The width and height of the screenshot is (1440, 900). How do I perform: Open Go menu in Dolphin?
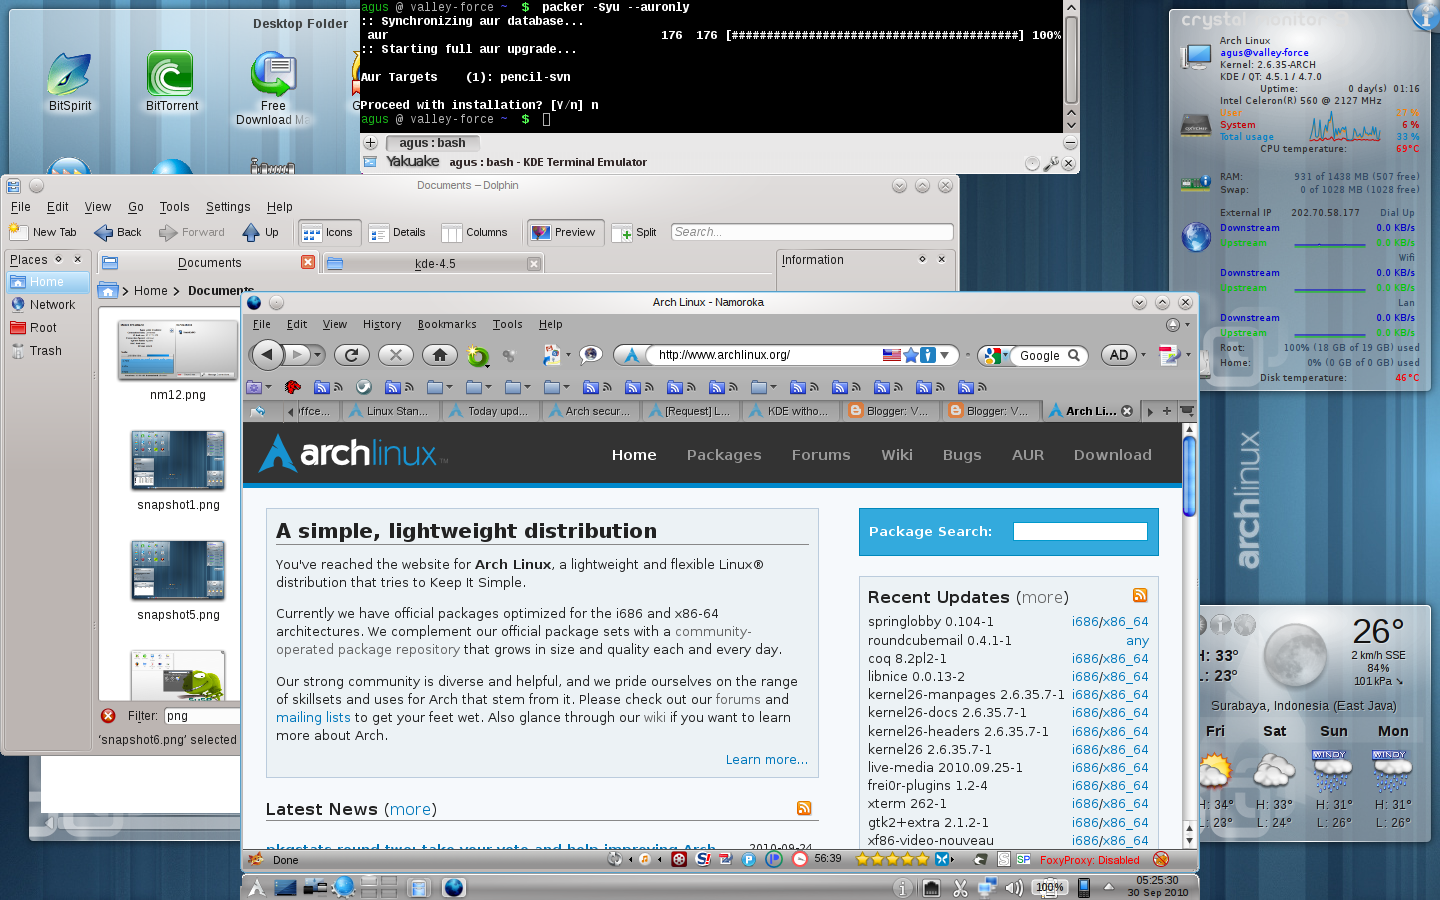pos(136,207)
